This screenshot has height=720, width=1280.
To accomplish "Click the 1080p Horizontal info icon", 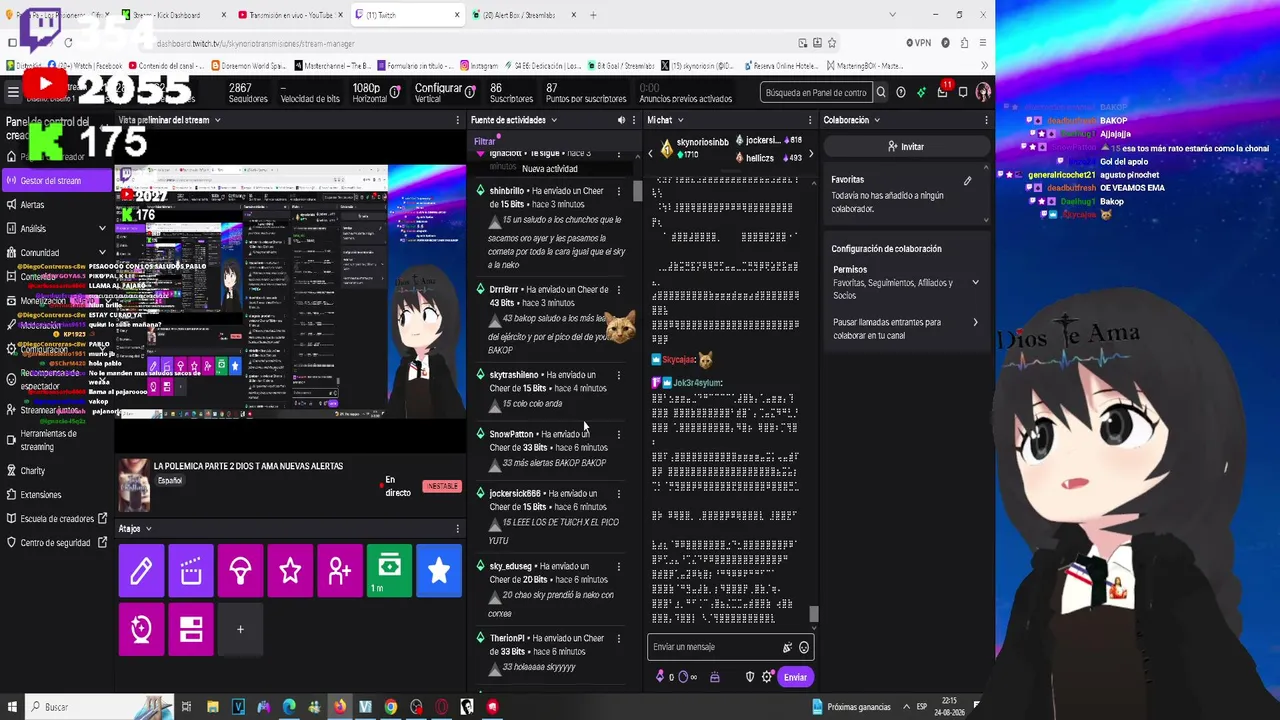I will tap(395, 92).
